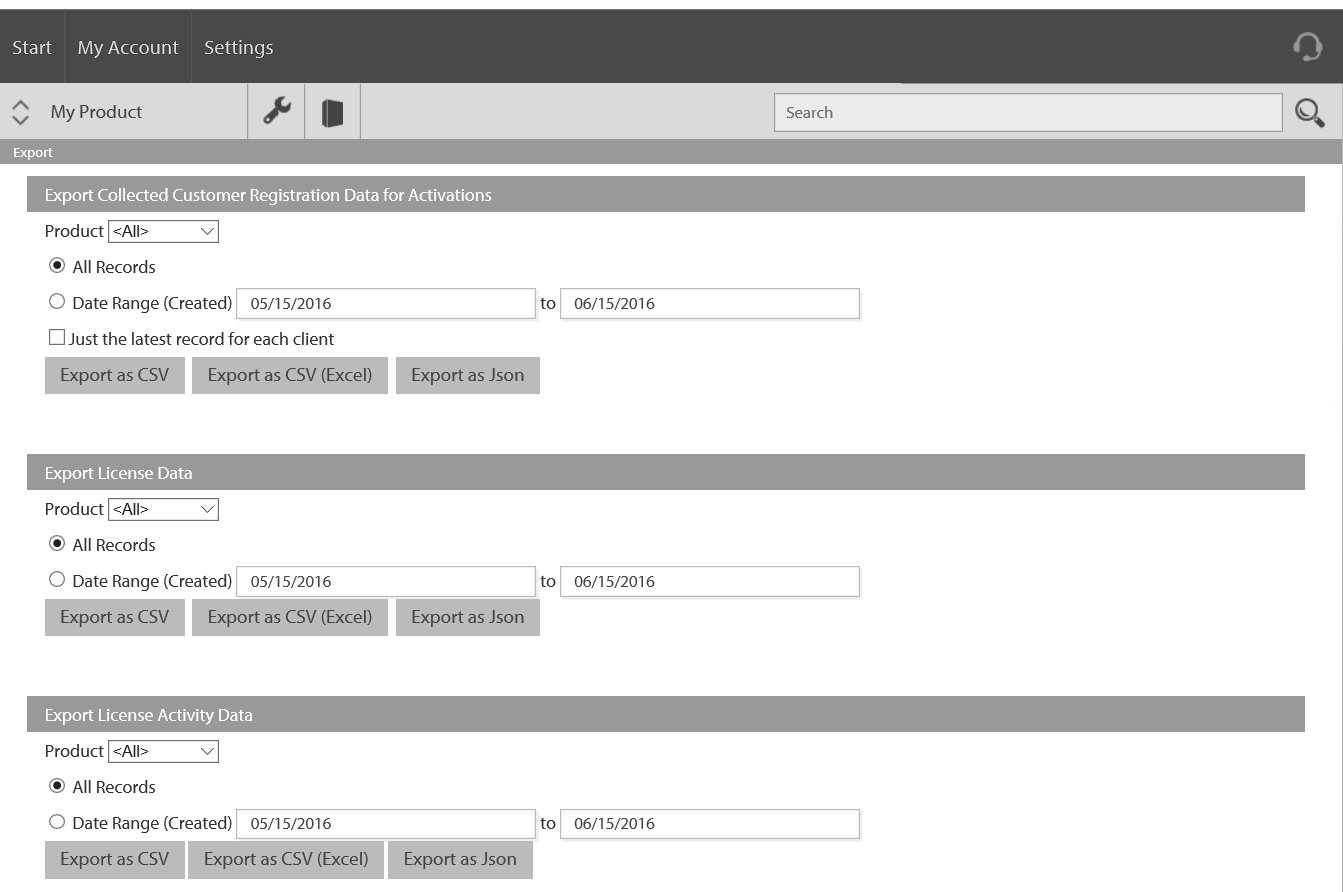Select Date Range in License Activity Data
This screenshot has width=1343, height=892.
[x=57, y=821]
